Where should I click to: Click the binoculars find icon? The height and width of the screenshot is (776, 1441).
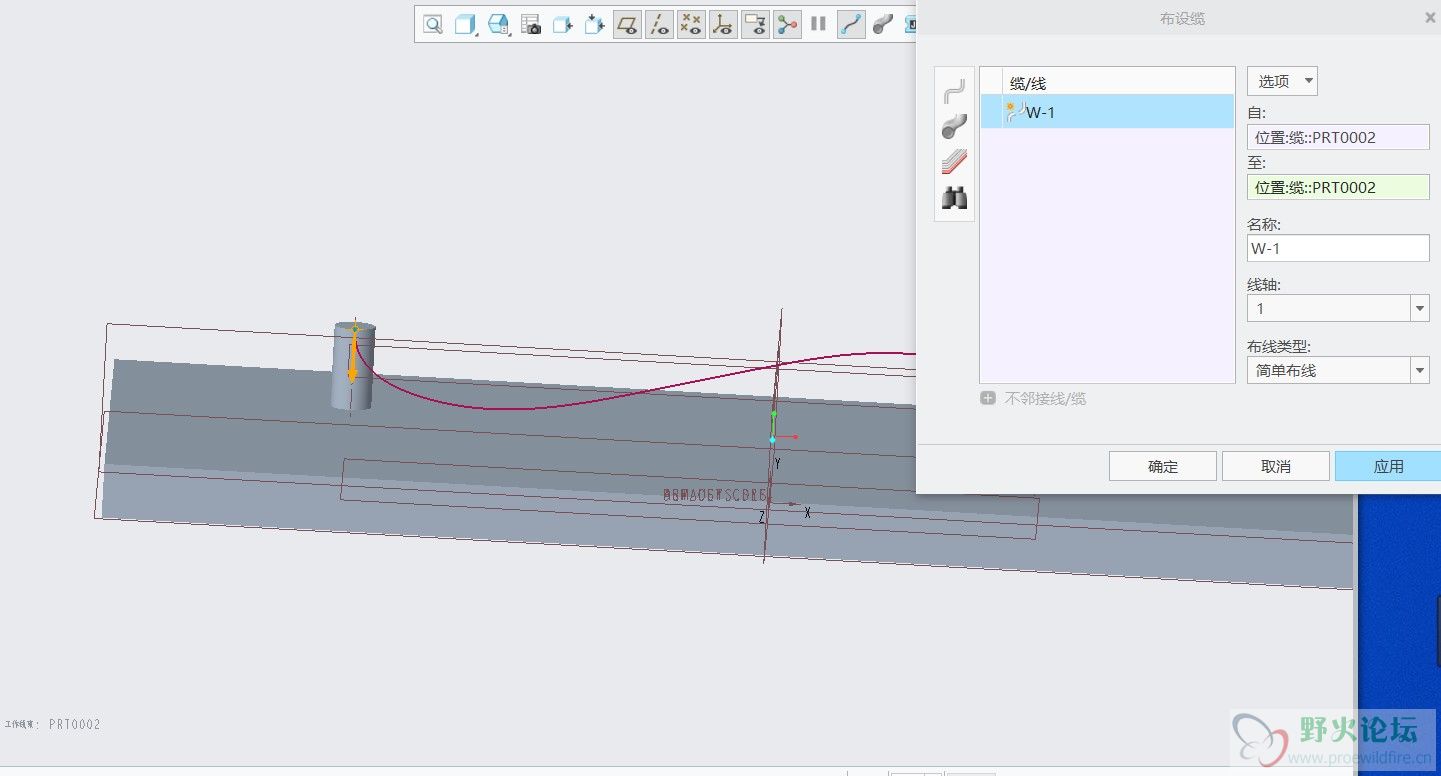[x=954, y=198]
